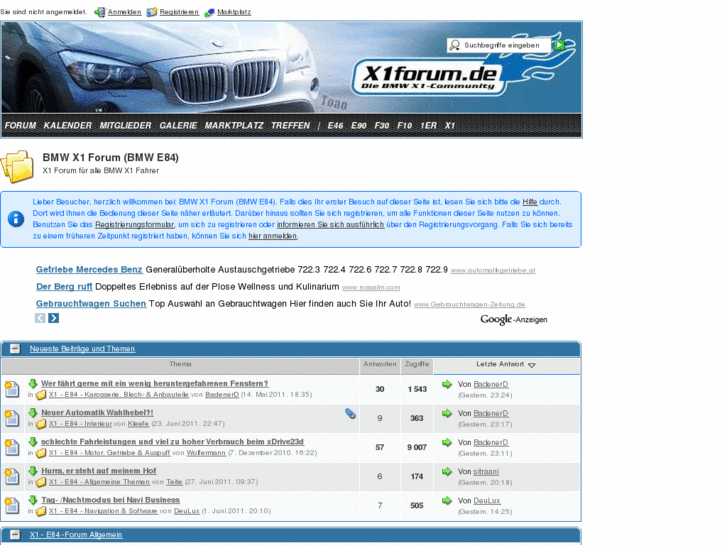Click the Registrieren link

[x=179, y=12]
